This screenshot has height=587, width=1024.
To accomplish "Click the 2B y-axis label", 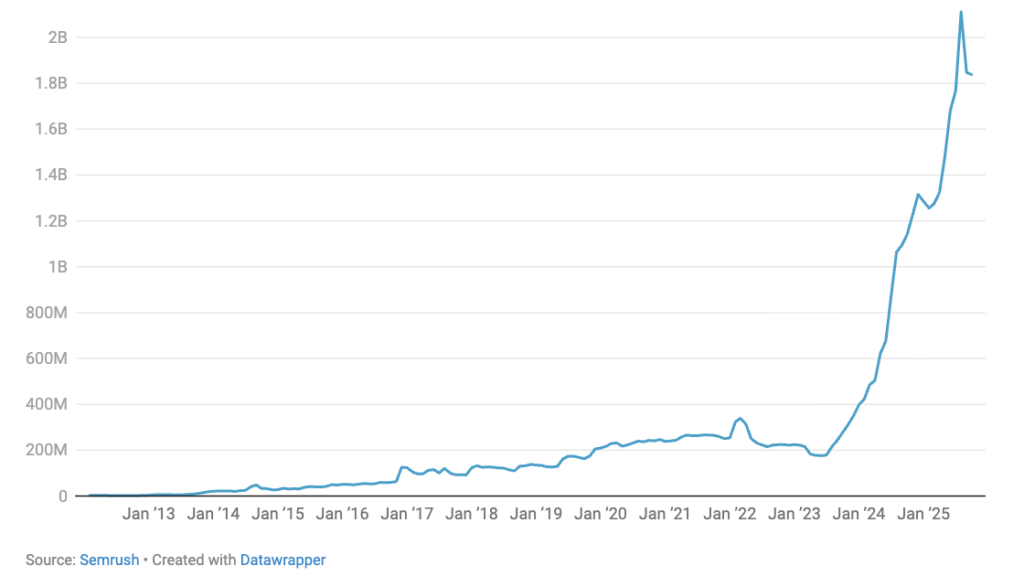I will click(x=56, y=38).
